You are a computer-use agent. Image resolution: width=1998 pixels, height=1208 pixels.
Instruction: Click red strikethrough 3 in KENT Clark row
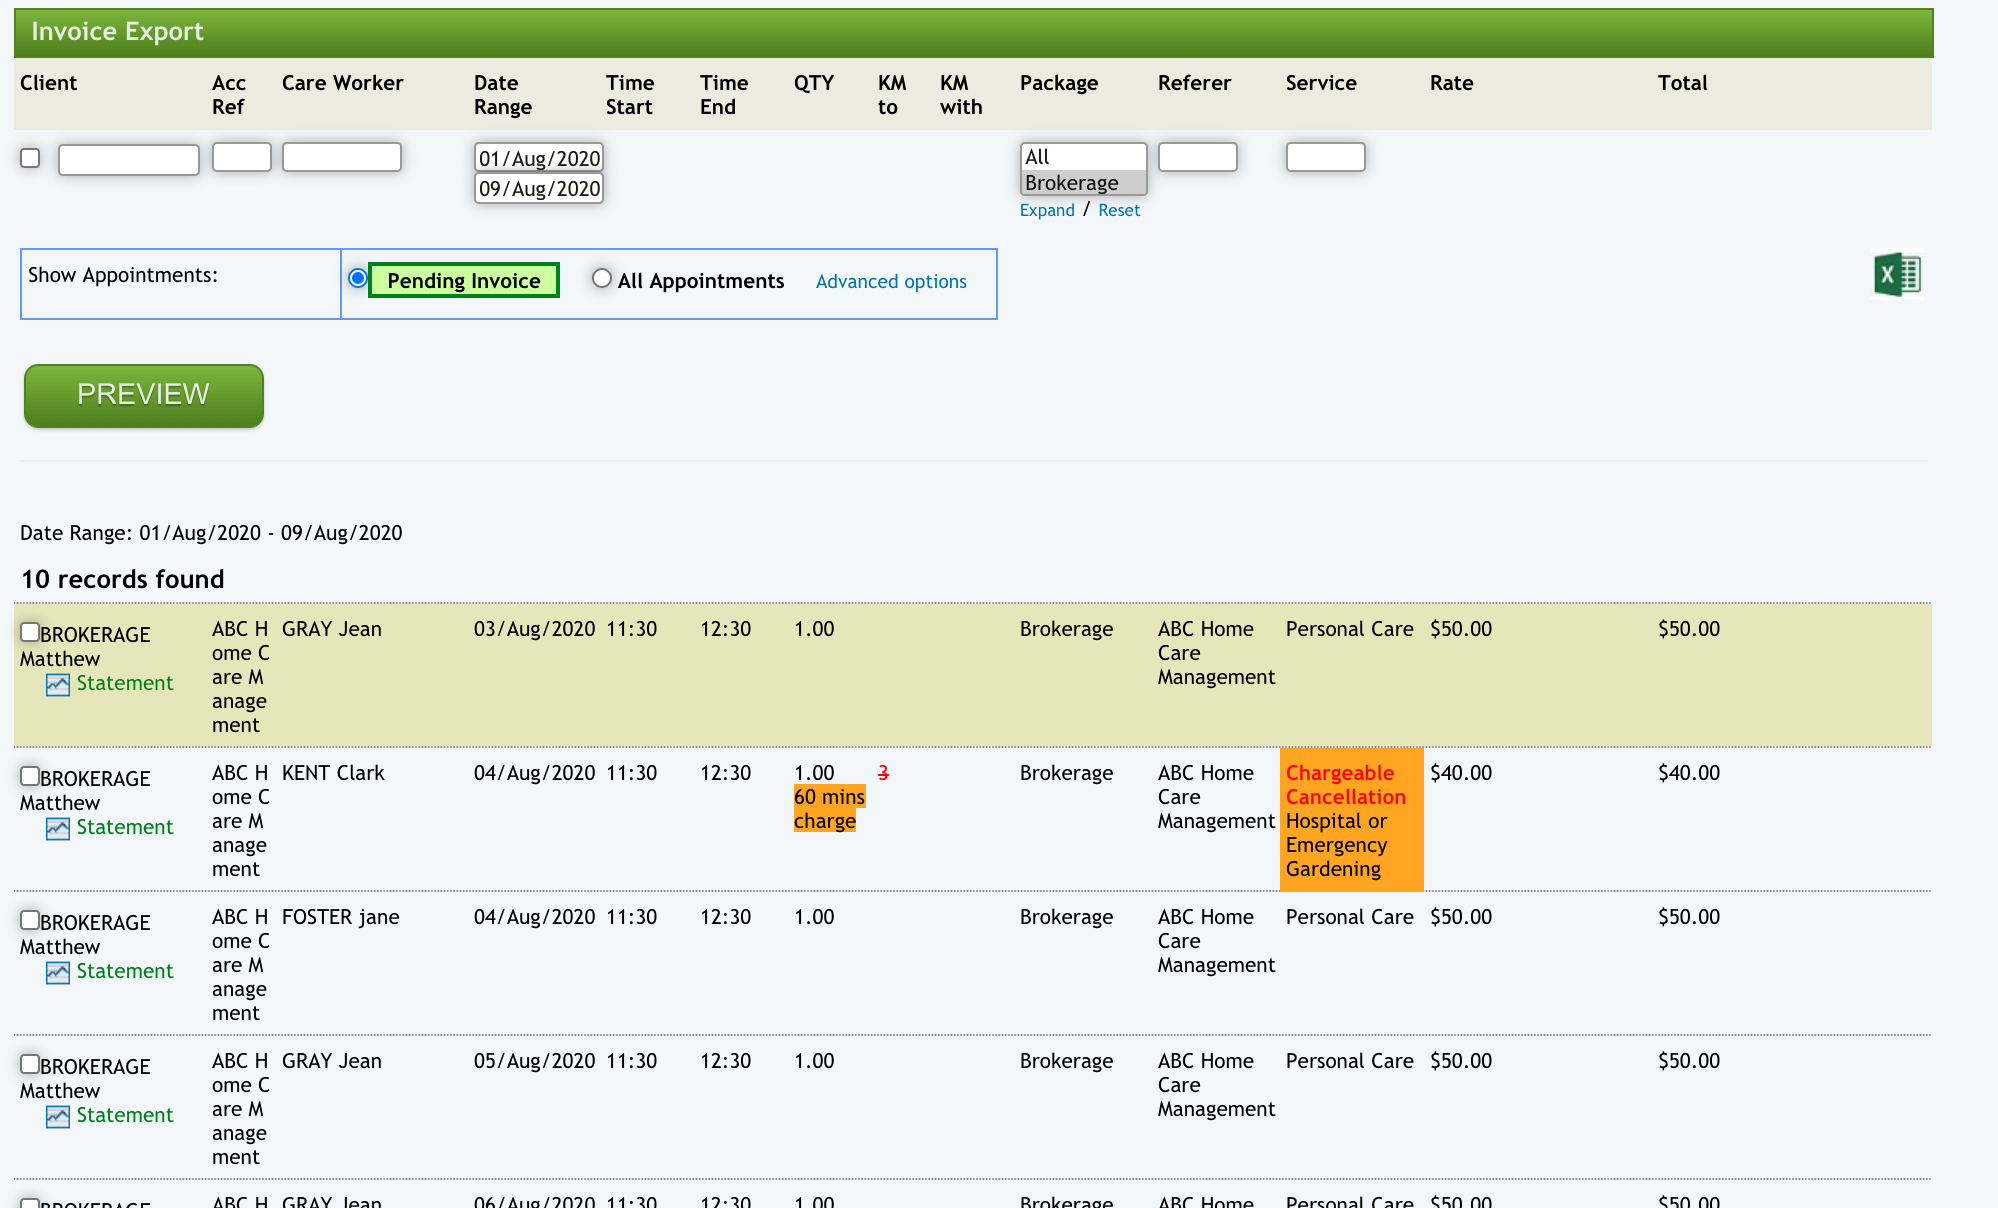click(883, 773)
